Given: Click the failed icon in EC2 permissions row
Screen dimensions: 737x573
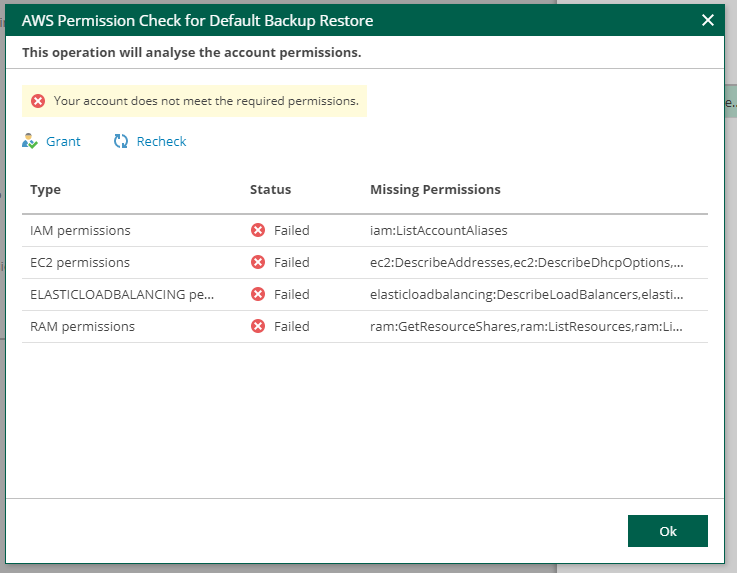Looking at the screenshot, I should pos(258,262).
